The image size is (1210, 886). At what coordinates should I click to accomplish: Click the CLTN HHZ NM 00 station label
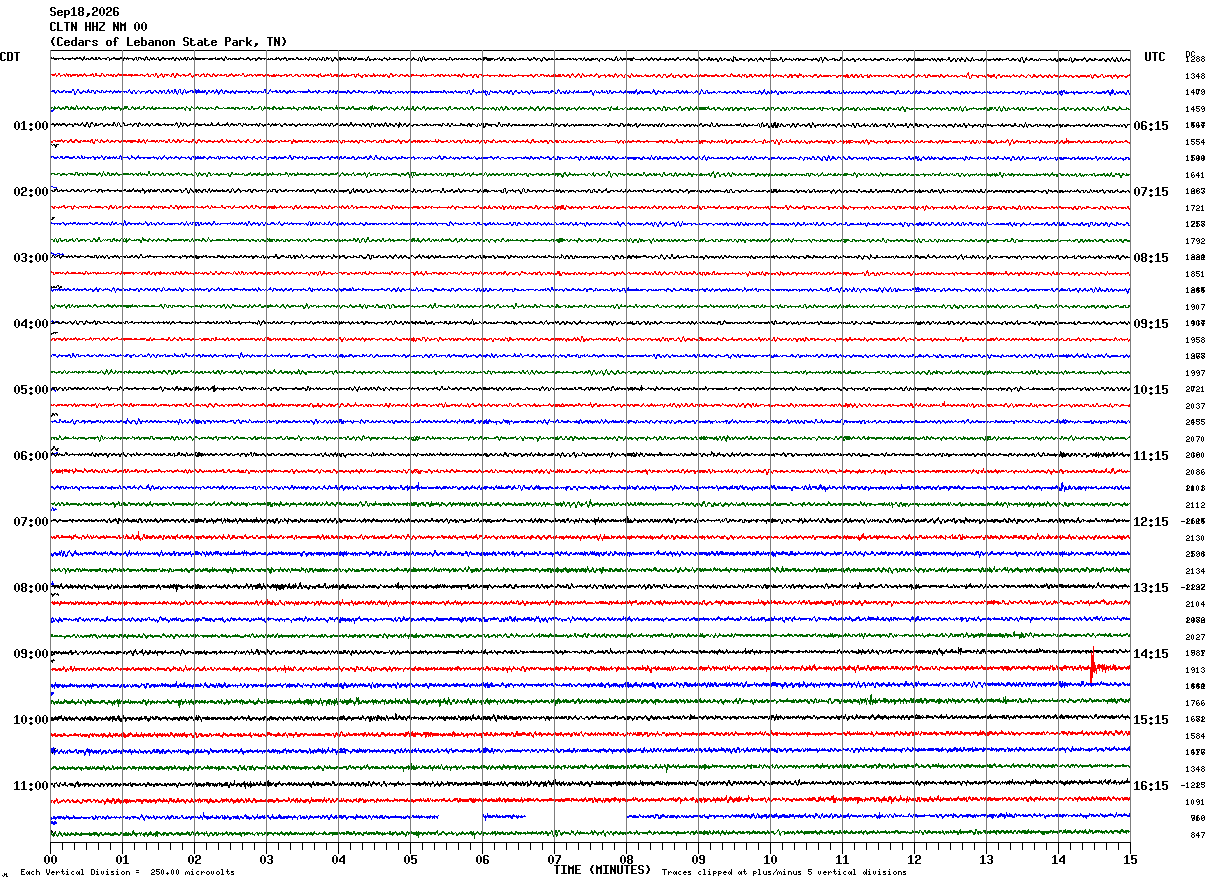[98, 27]
